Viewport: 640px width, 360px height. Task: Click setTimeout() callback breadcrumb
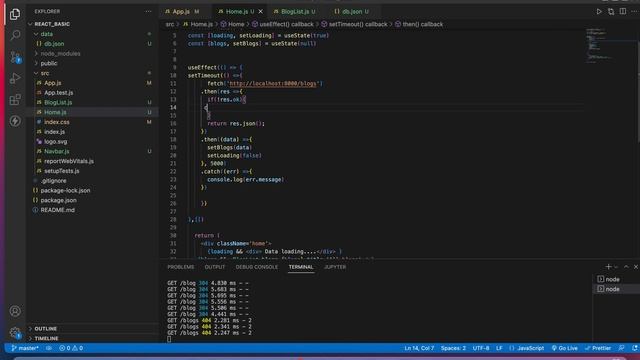tap(354, 24)
